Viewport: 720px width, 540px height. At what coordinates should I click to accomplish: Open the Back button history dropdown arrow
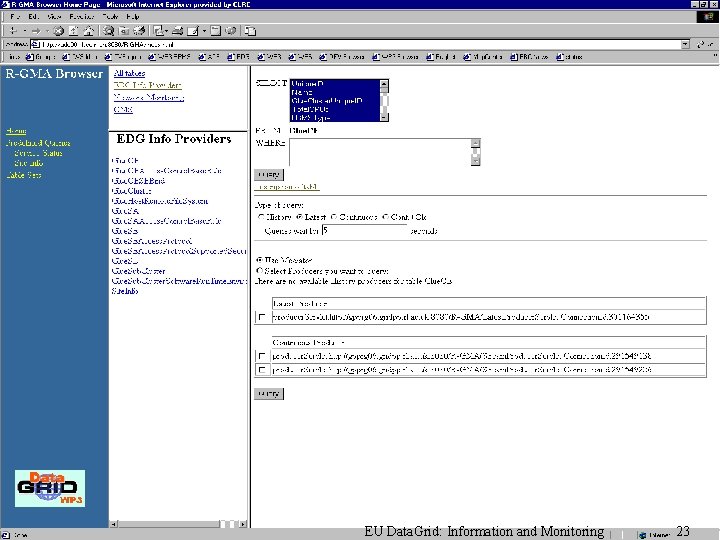[24, 31]
